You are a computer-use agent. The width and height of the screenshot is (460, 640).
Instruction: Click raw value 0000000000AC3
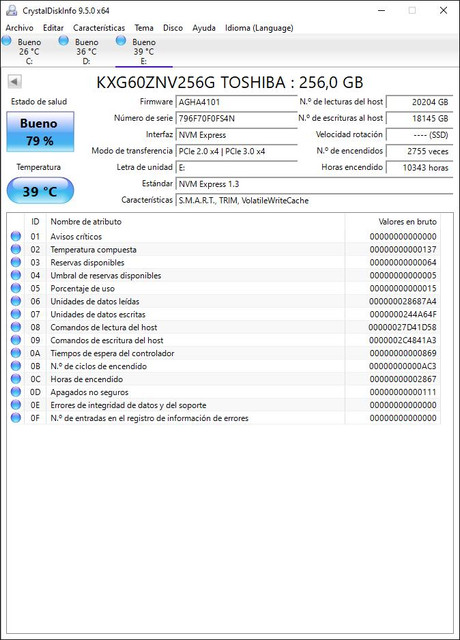click(402, 366)
